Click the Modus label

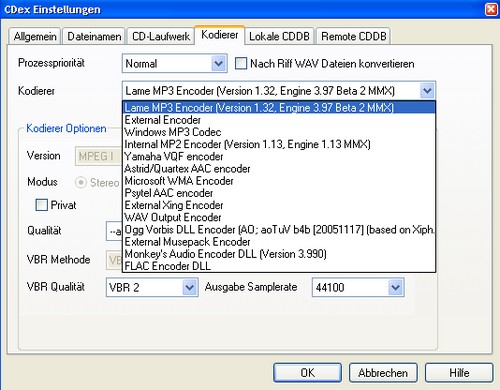pos(42,182)
